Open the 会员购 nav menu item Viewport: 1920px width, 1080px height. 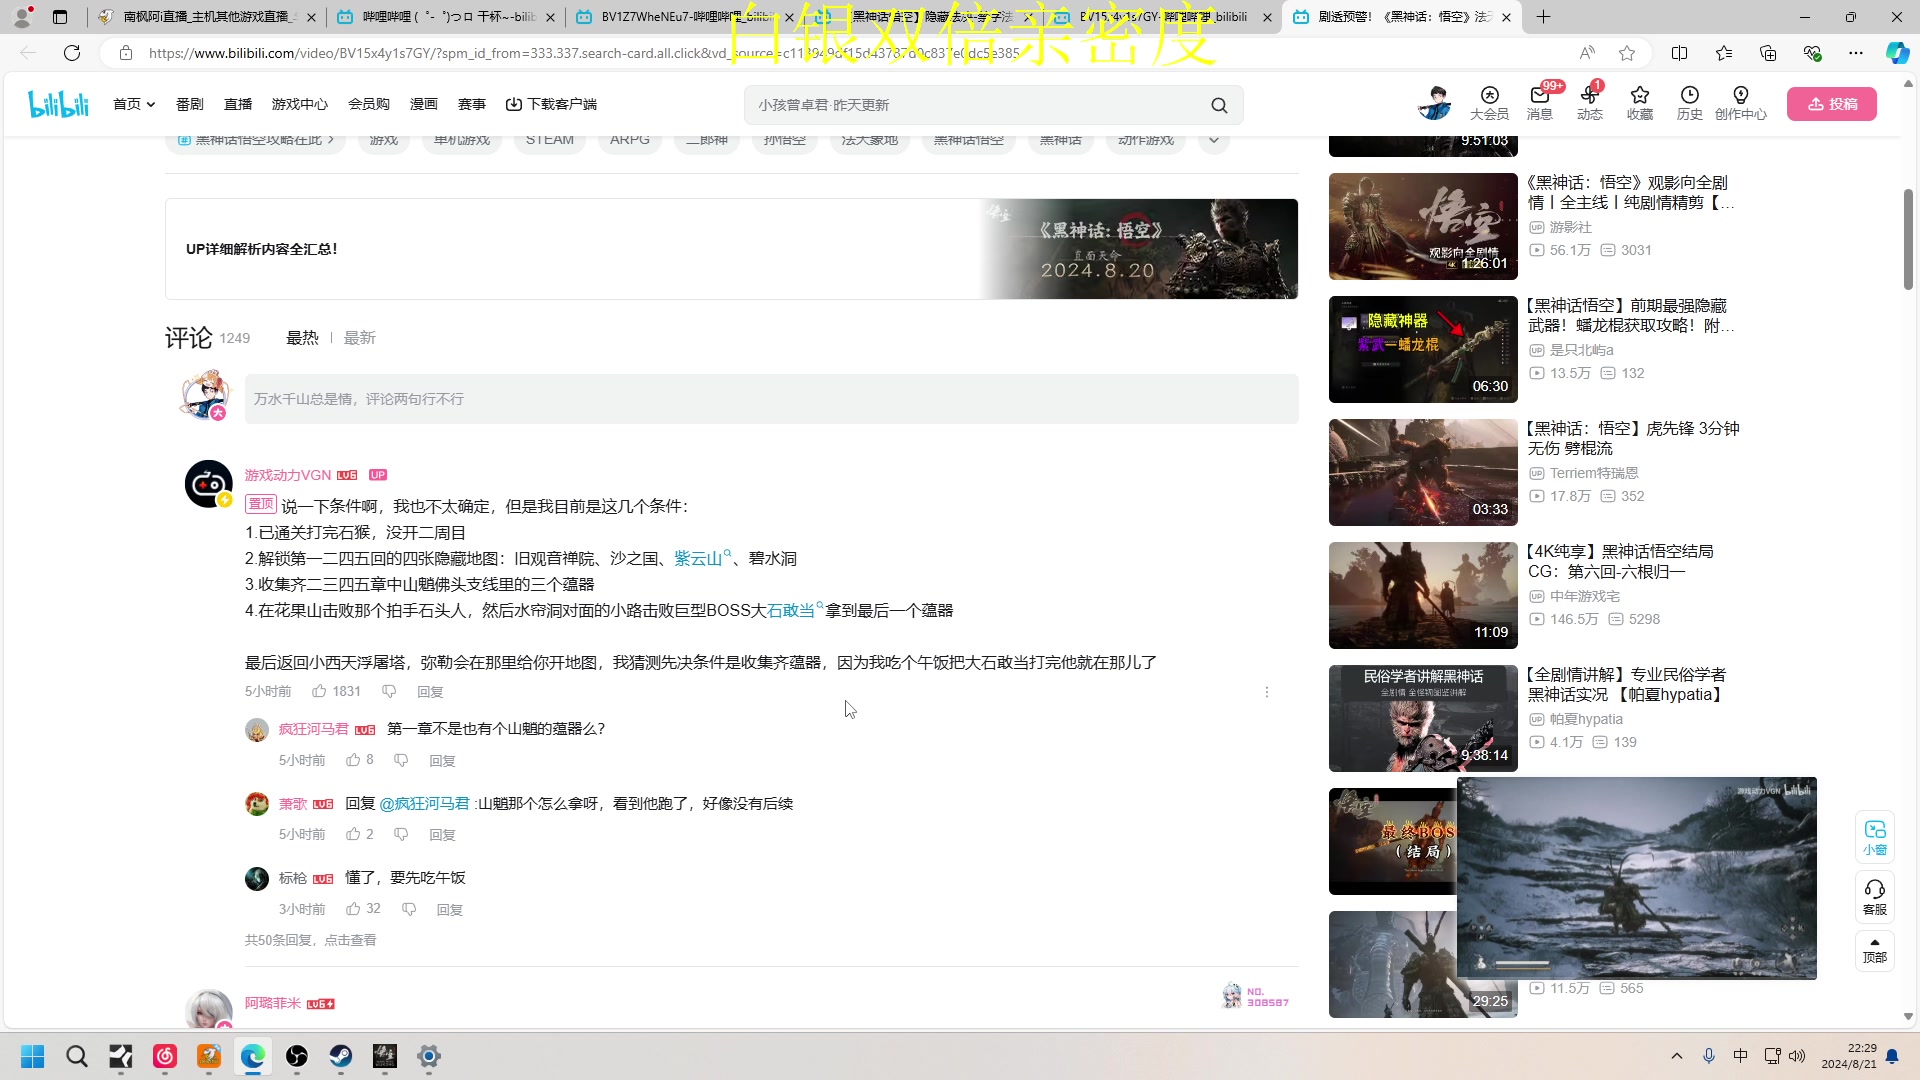click(x=369, y=104)
